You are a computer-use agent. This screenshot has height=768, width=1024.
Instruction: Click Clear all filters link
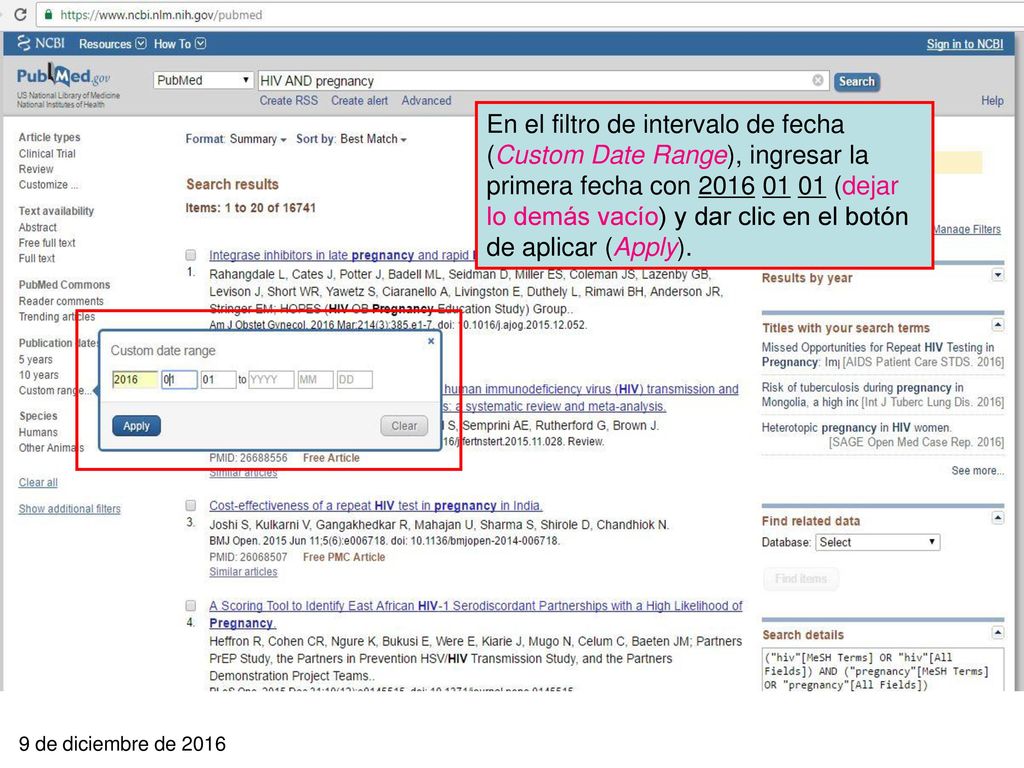[x=38, y=483]
